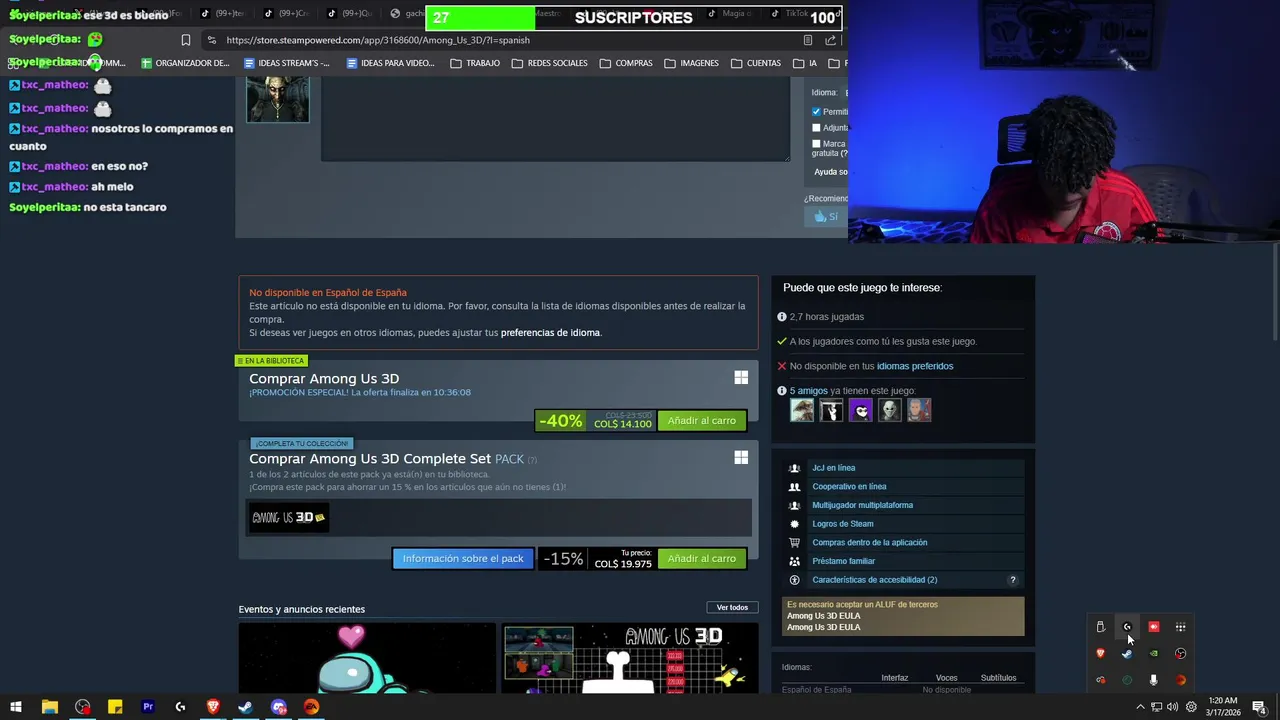Open Compras dentro de la aplicación link
This screenshot has height=720, width=1280.
[869, 543]
